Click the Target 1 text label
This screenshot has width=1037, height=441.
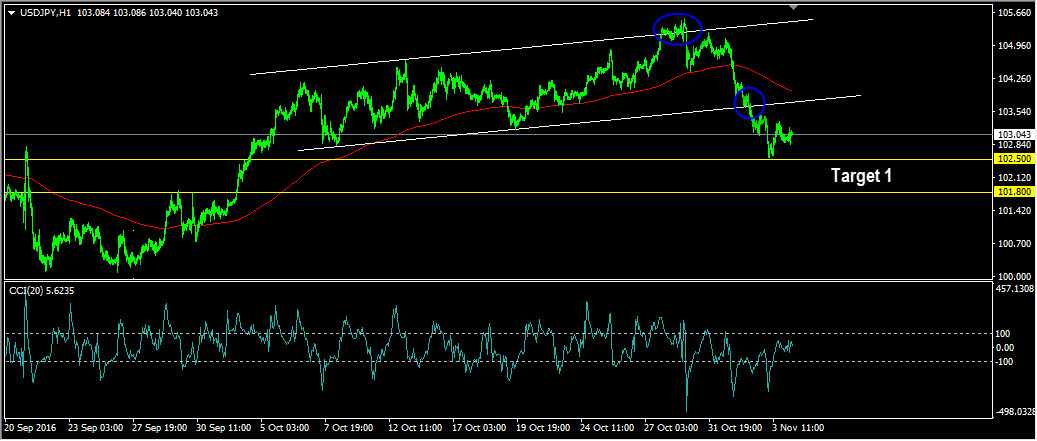pyautogui.click(x=862, y=175)
